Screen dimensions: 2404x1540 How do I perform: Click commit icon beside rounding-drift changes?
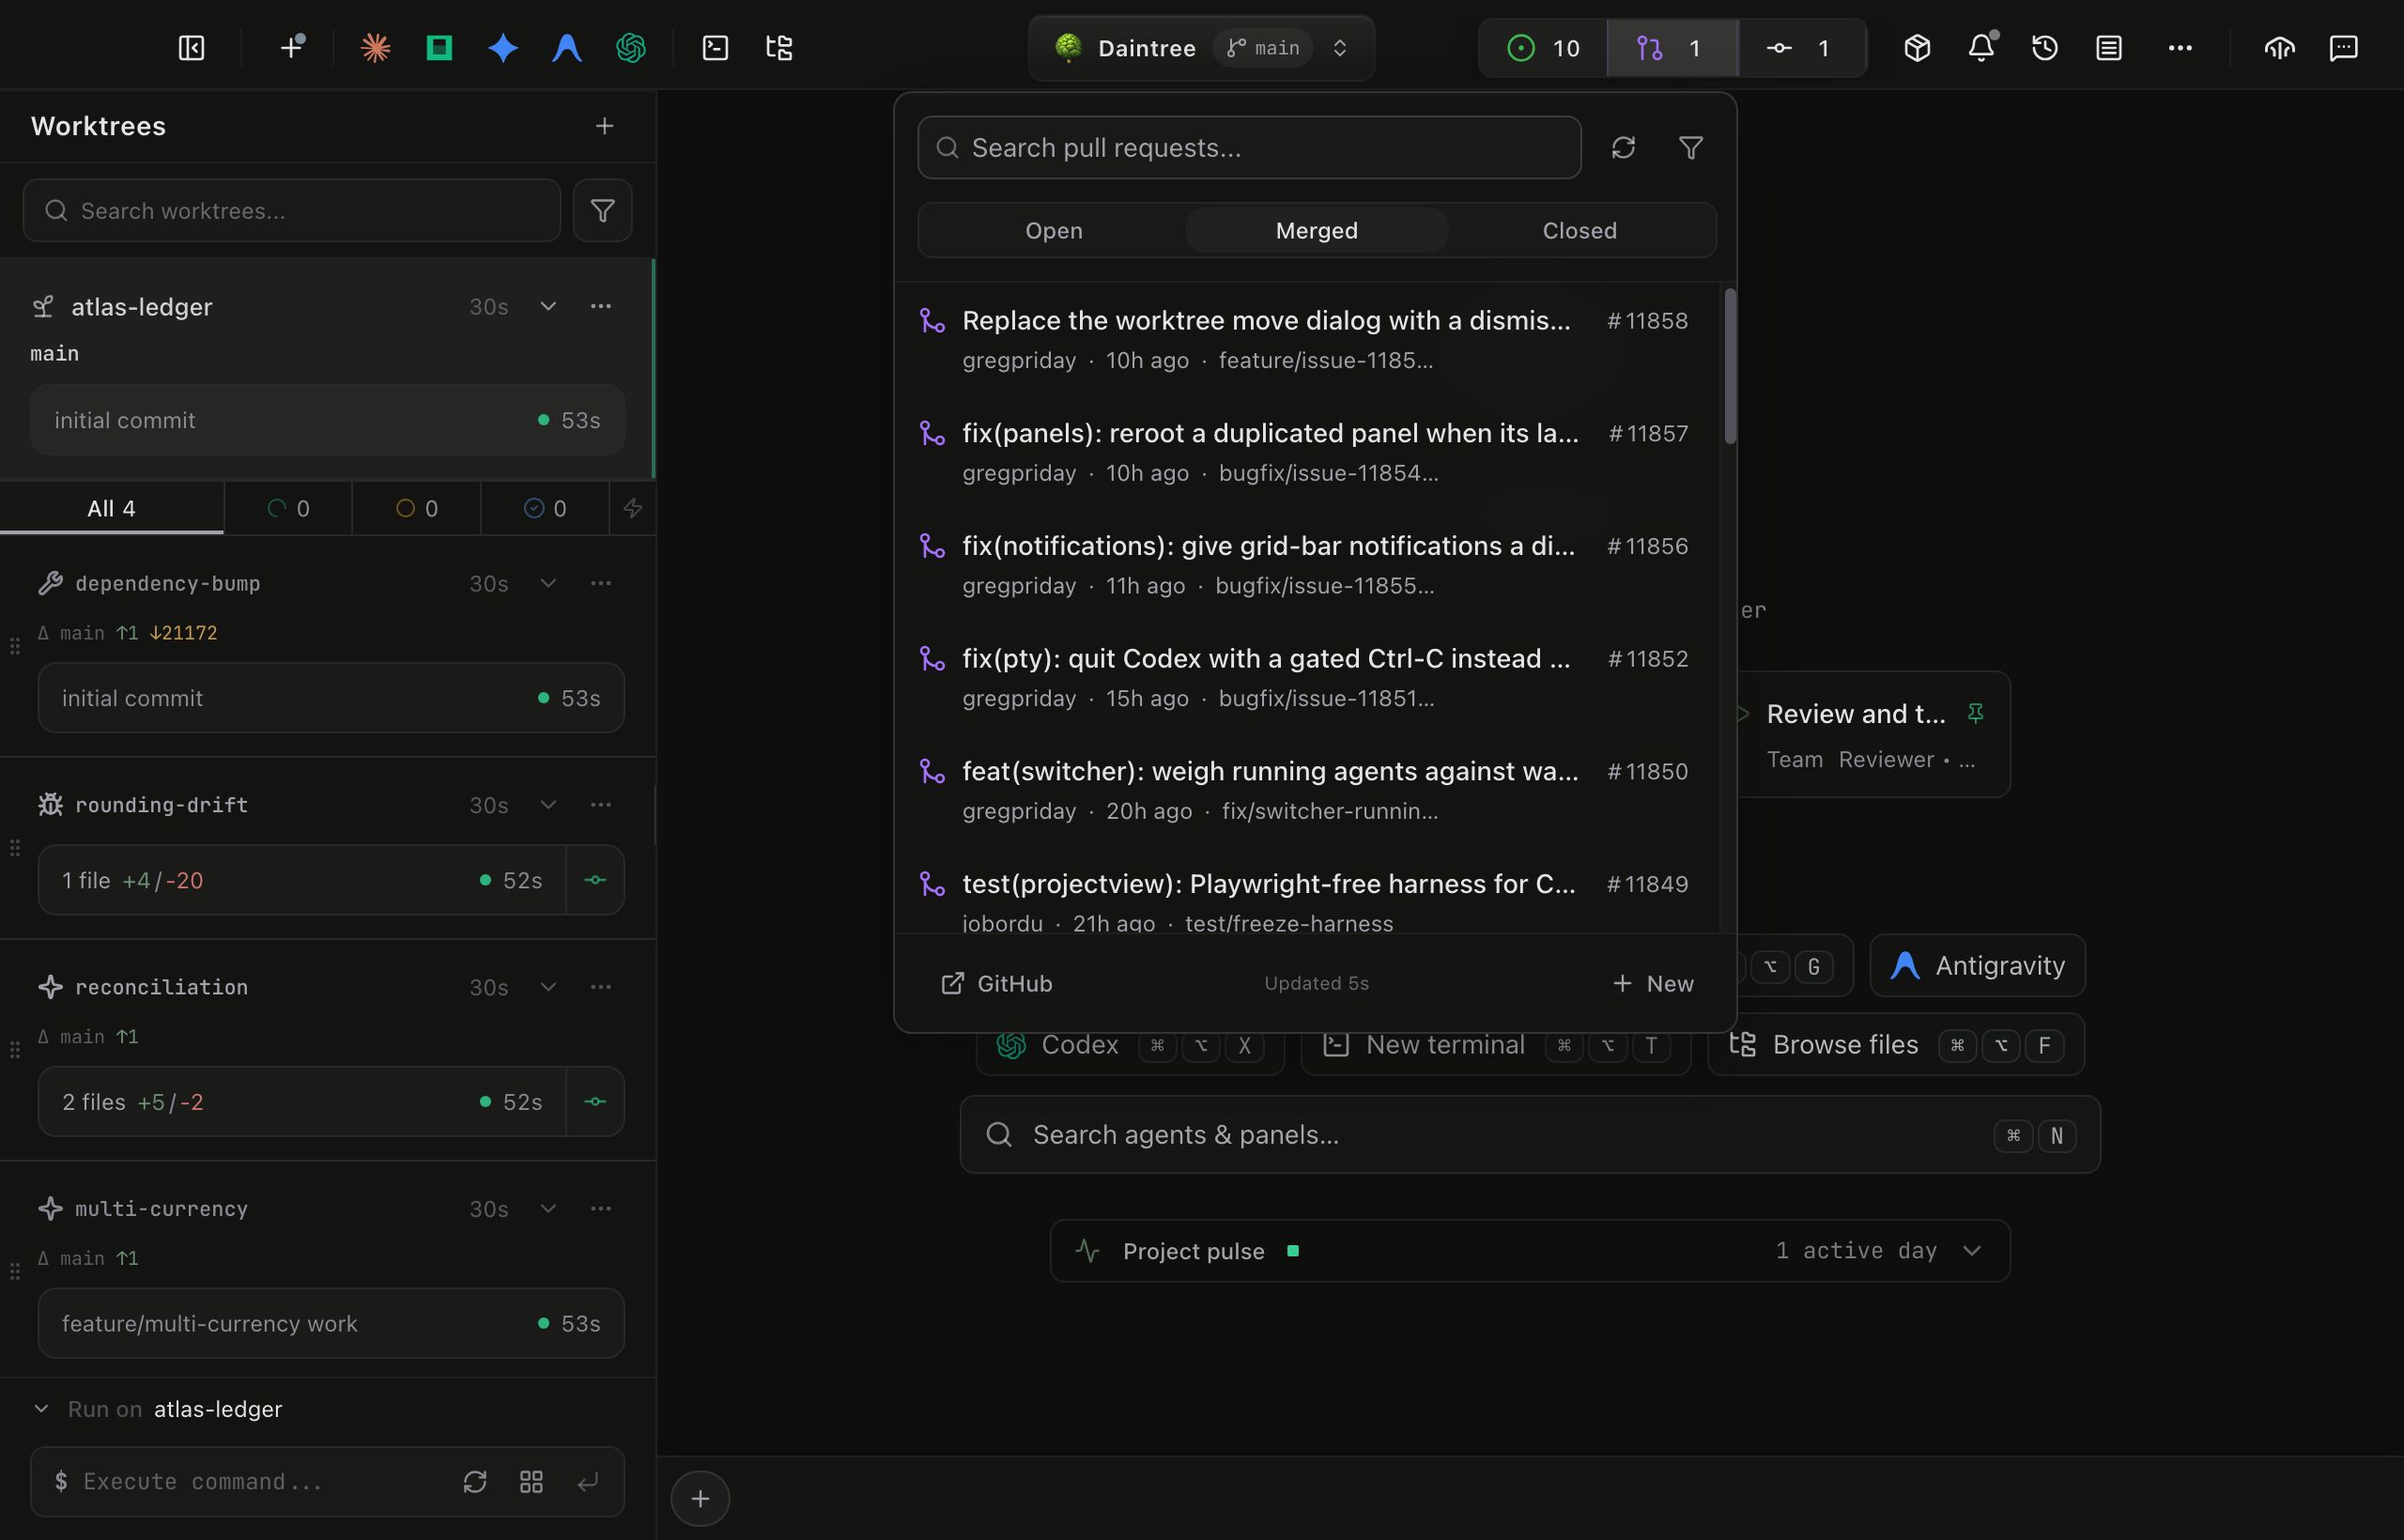click(x=595, y=880)
